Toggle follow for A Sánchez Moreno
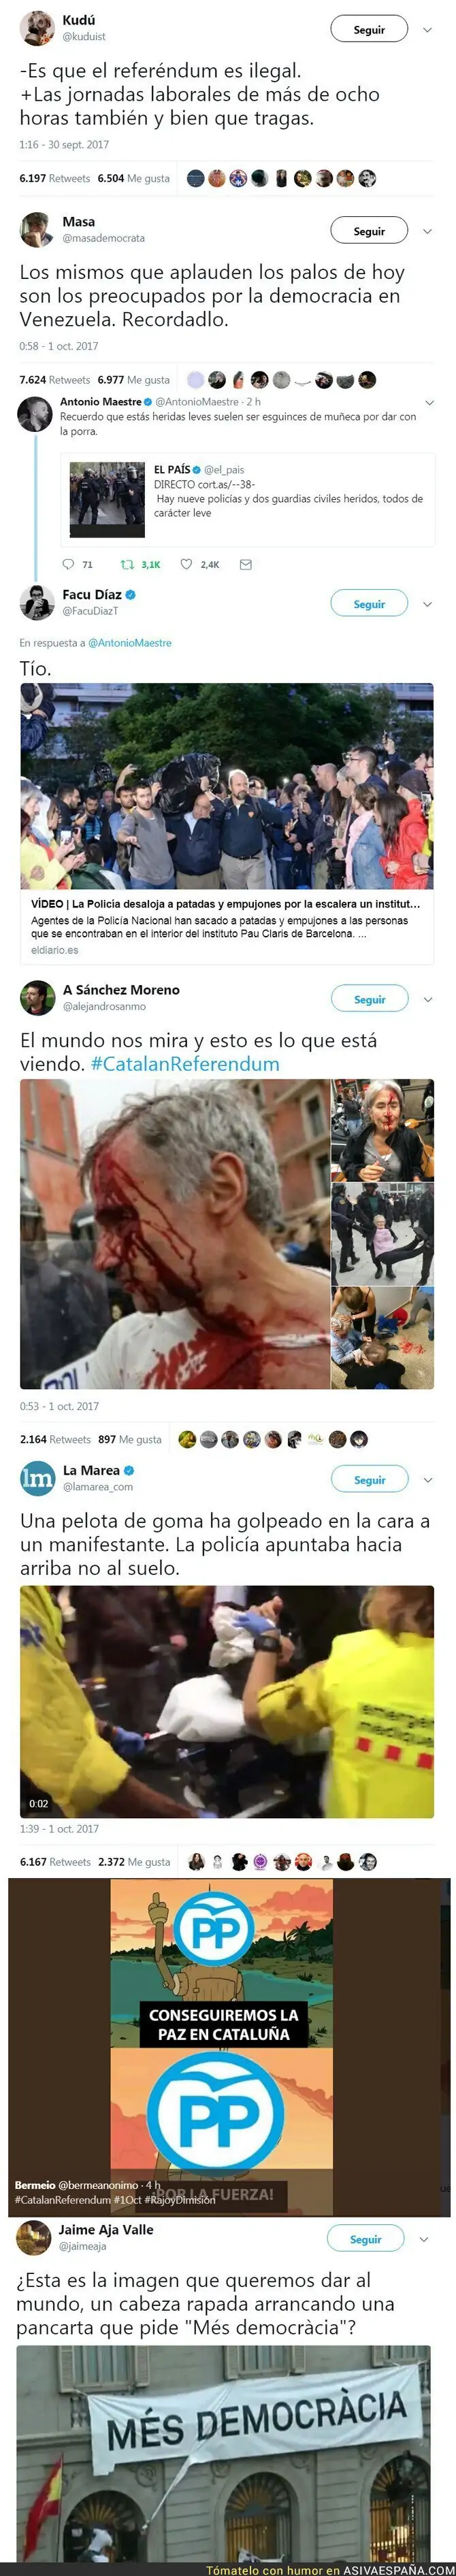456x2576 pixels. pos(369,999)
